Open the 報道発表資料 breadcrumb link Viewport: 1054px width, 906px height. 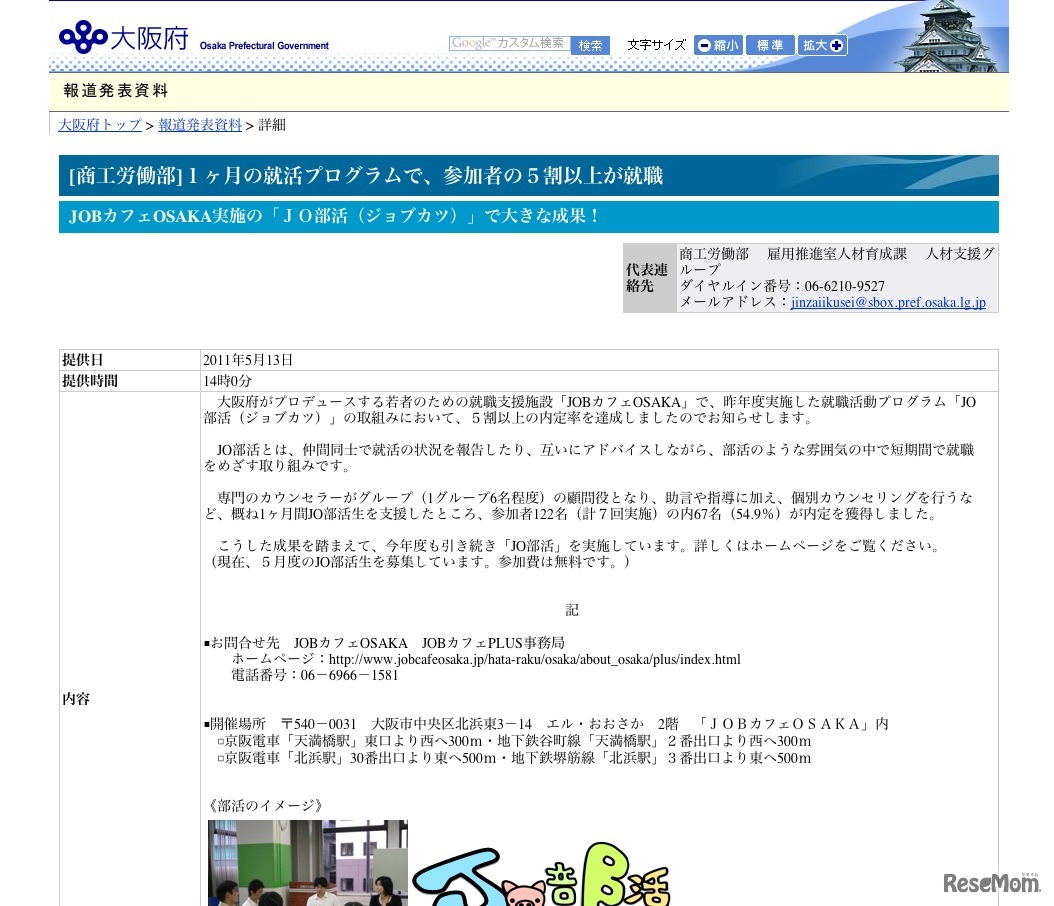pos(200,125)
